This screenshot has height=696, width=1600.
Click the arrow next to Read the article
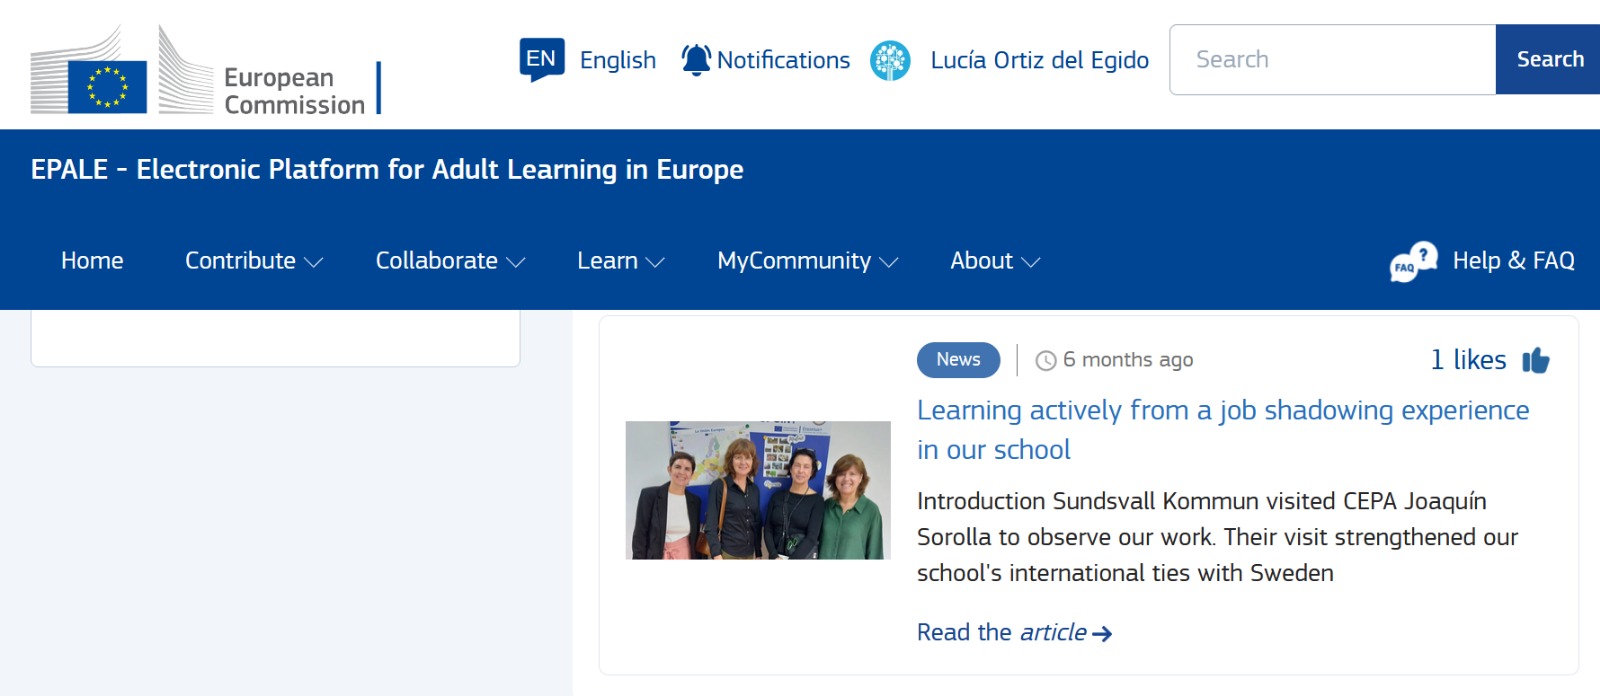pos(1102,634)
